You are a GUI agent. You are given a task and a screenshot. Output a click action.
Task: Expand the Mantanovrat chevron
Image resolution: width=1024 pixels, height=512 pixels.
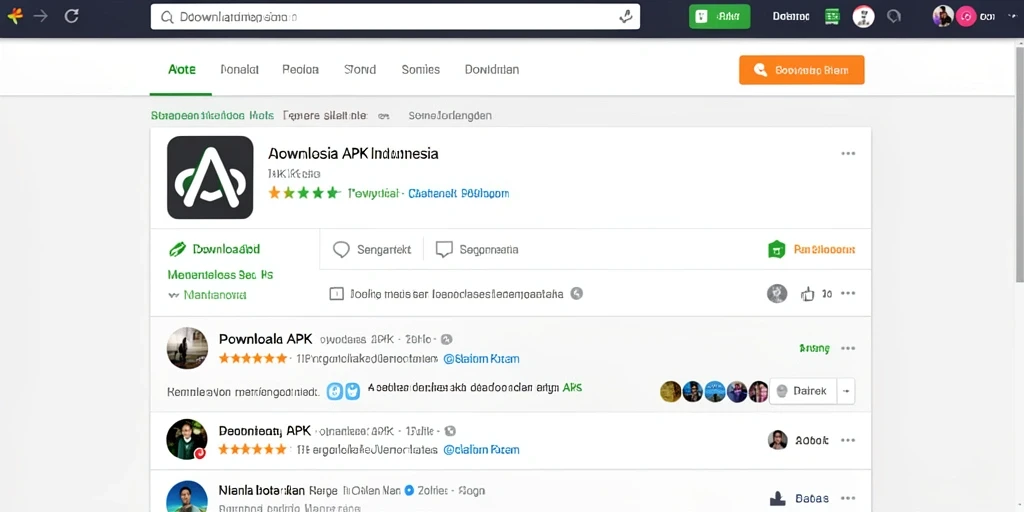point(173,295)
